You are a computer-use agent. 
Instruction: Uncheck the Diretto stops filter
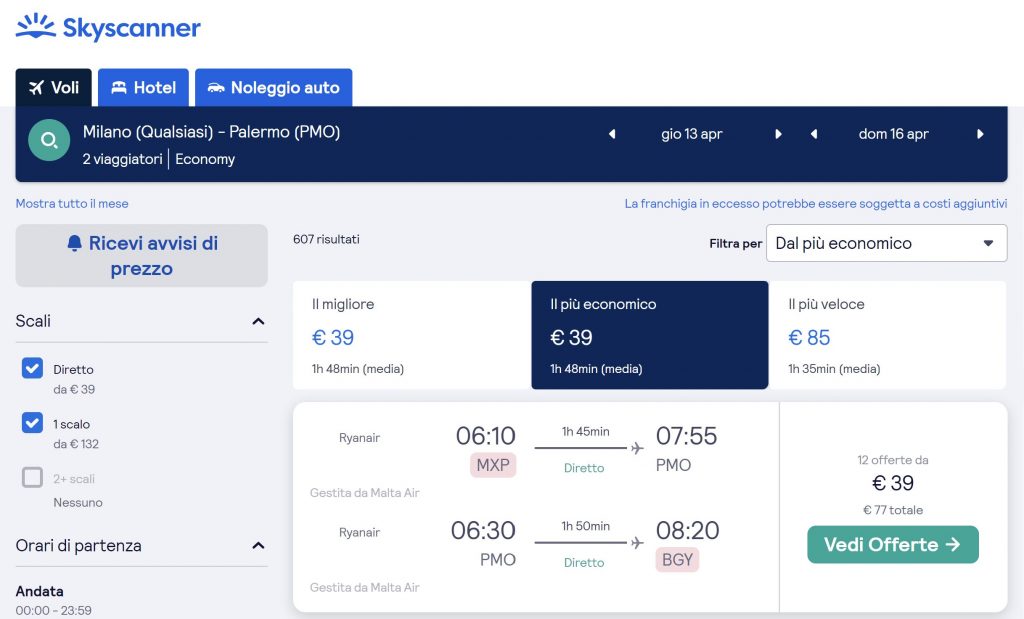point(33,369)
